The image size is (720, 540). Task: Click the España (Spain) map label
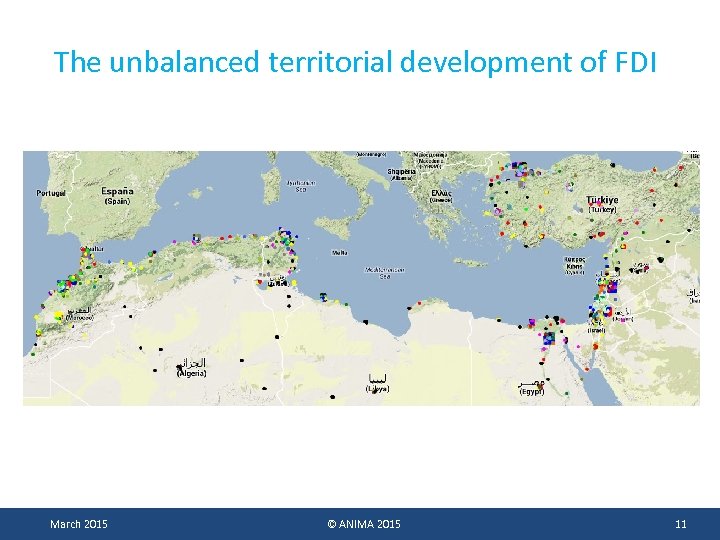pyautogui.click(x=118, y=196)
